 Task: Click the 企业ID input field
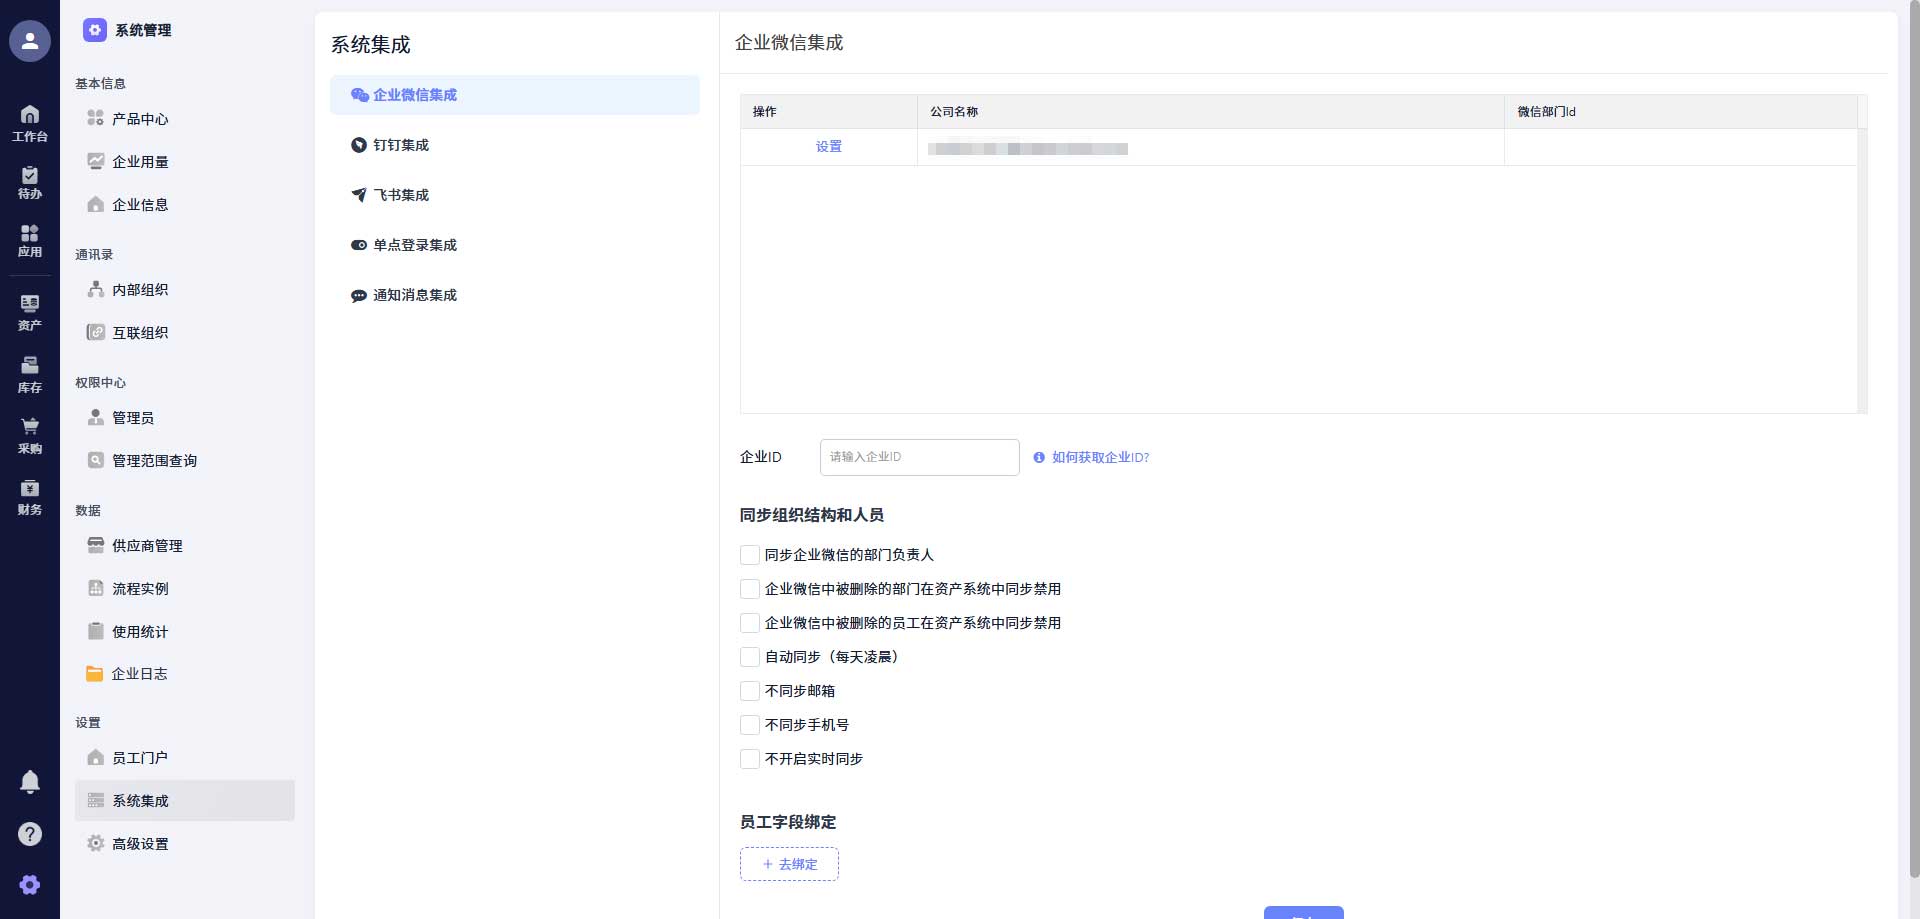[920, 457]
